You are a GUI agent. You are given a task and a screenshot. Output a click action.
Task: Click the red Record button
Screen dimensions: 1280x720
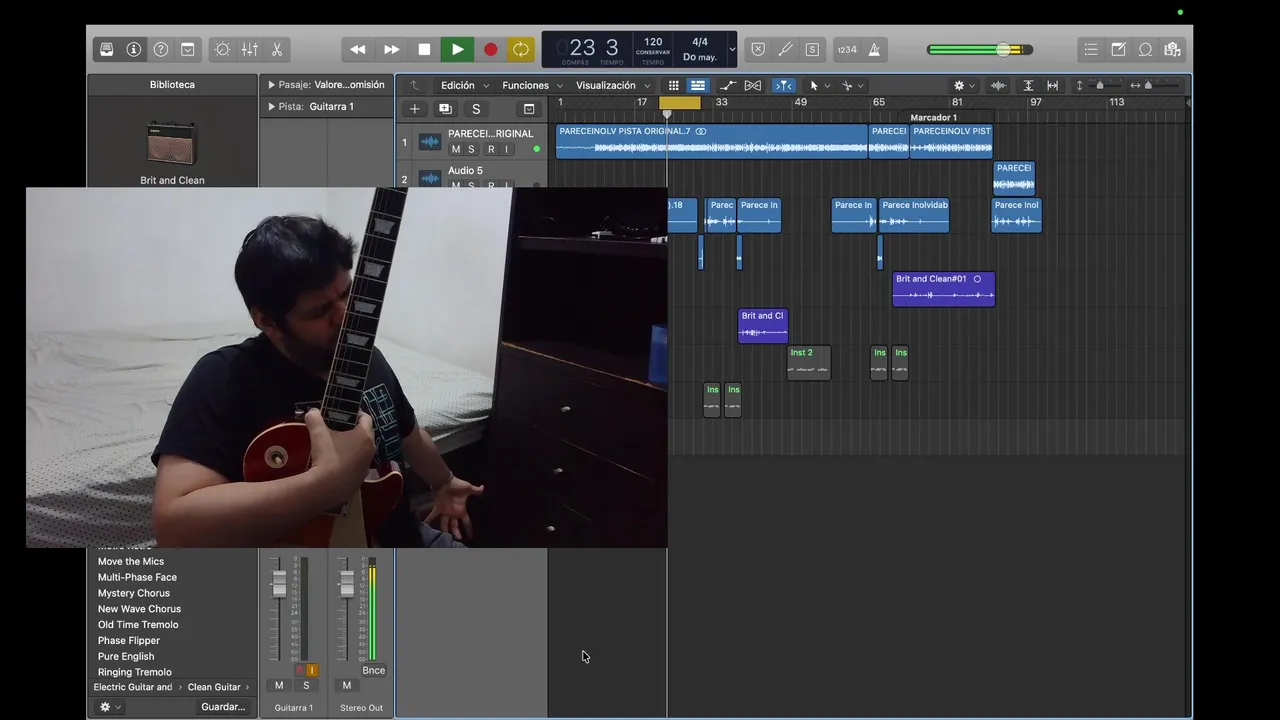[x=490, y=49]
